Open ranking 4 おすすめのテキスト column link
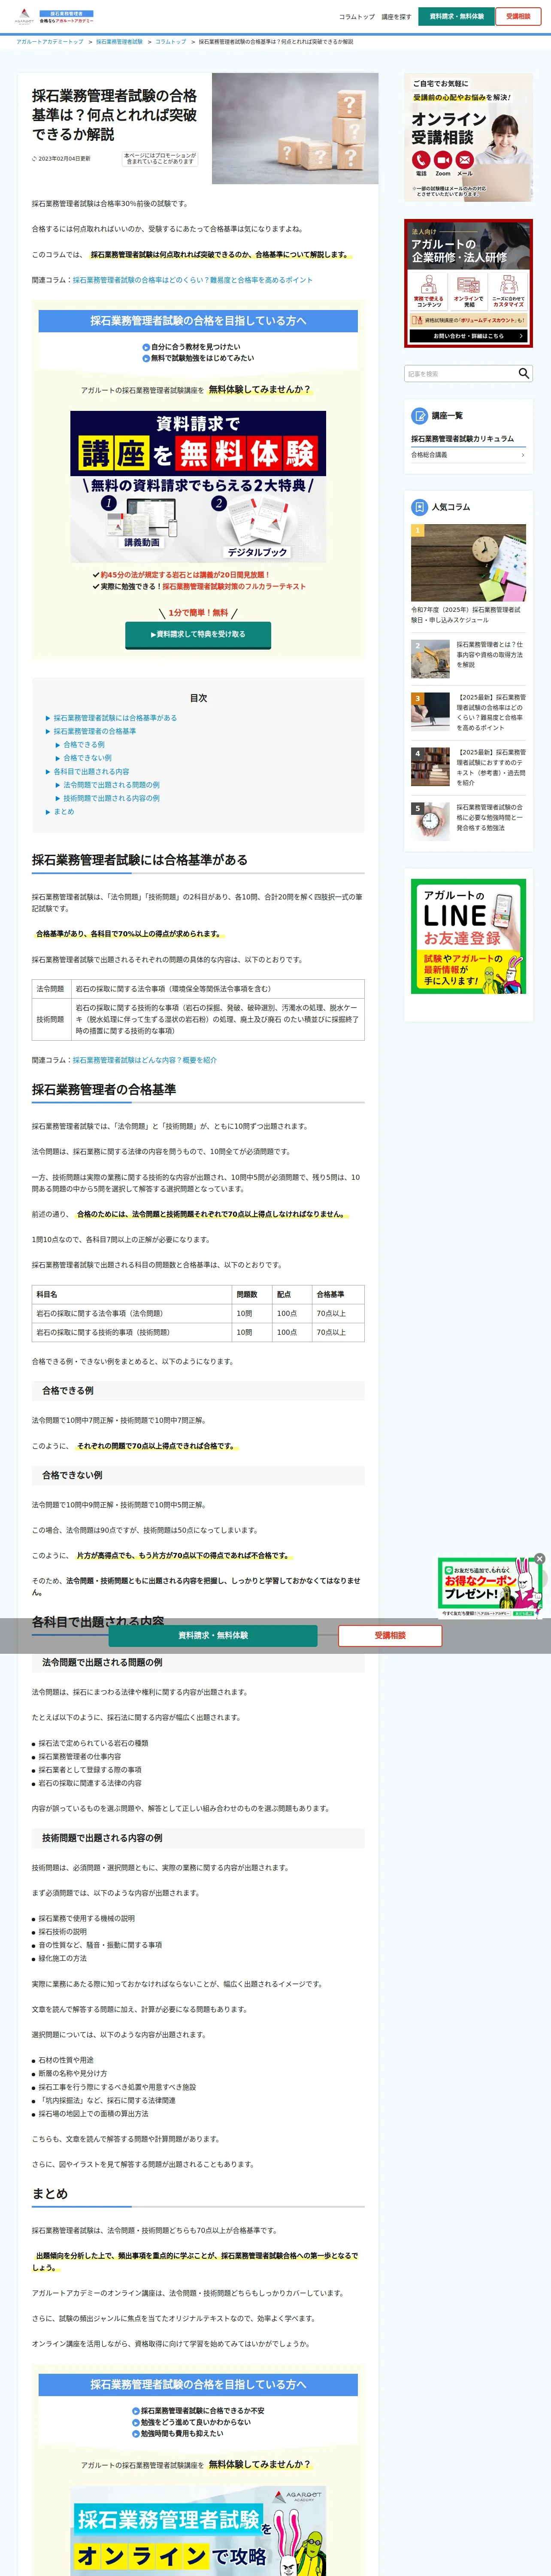This screenshot has width=551, height=2576. coord(490,767)
